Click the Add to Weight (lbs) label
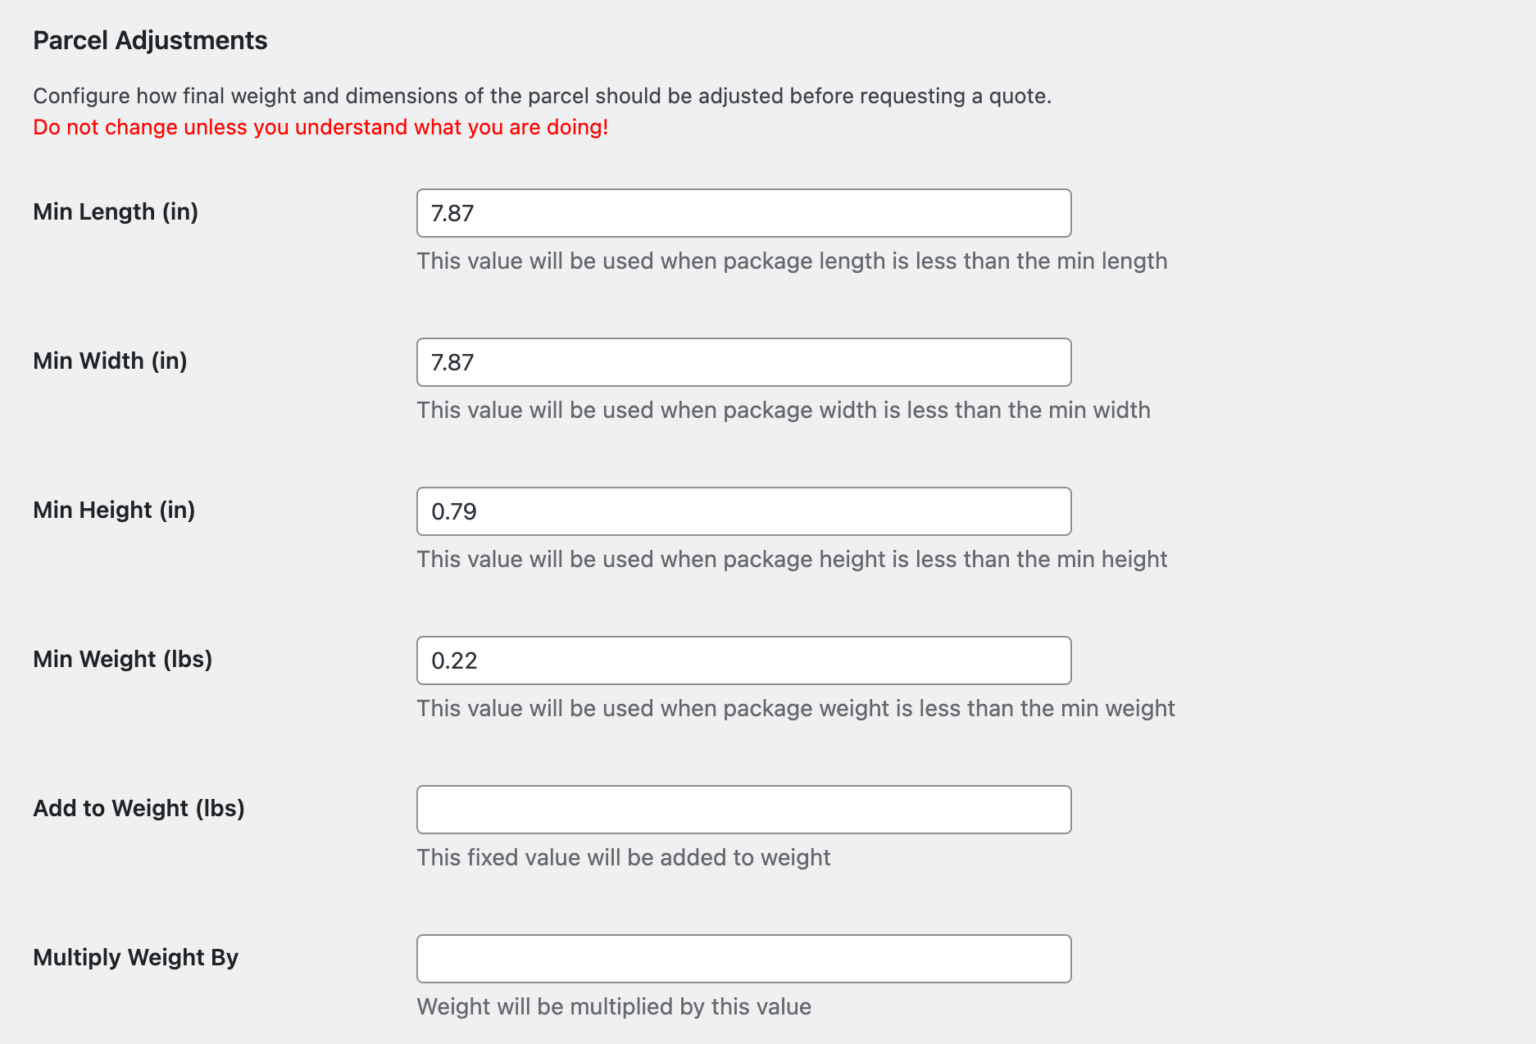This screenshot has width=1536, height=1044. point(139,807)
